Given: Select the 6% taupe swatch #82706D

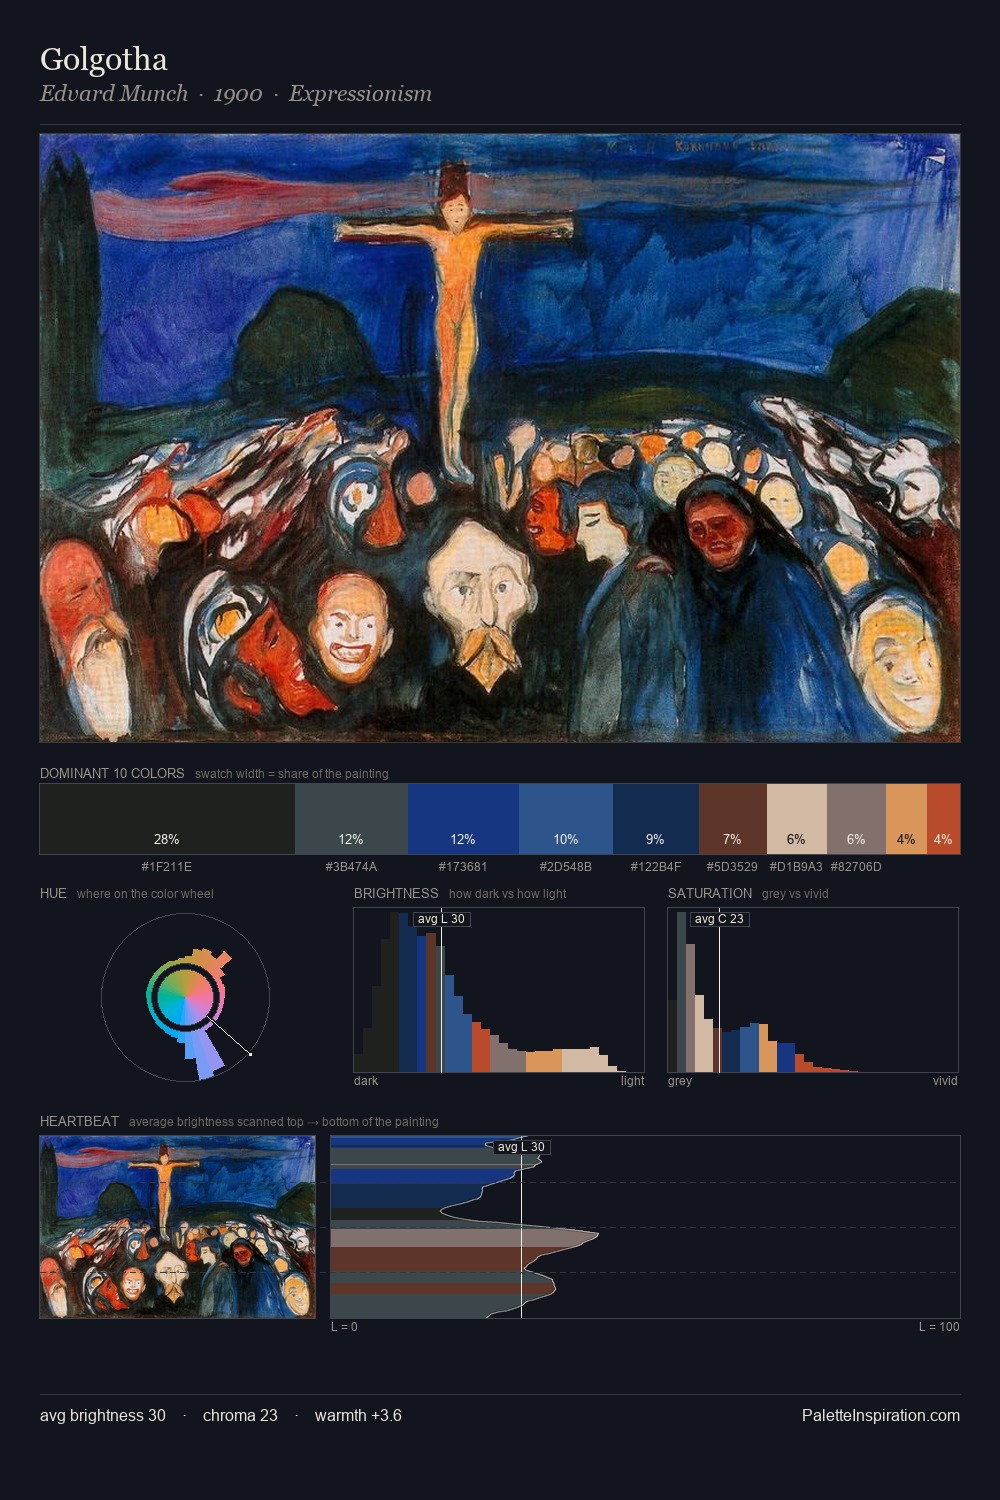Looking at the screenshot, I should pyautogui.click(x=856, y=819).
